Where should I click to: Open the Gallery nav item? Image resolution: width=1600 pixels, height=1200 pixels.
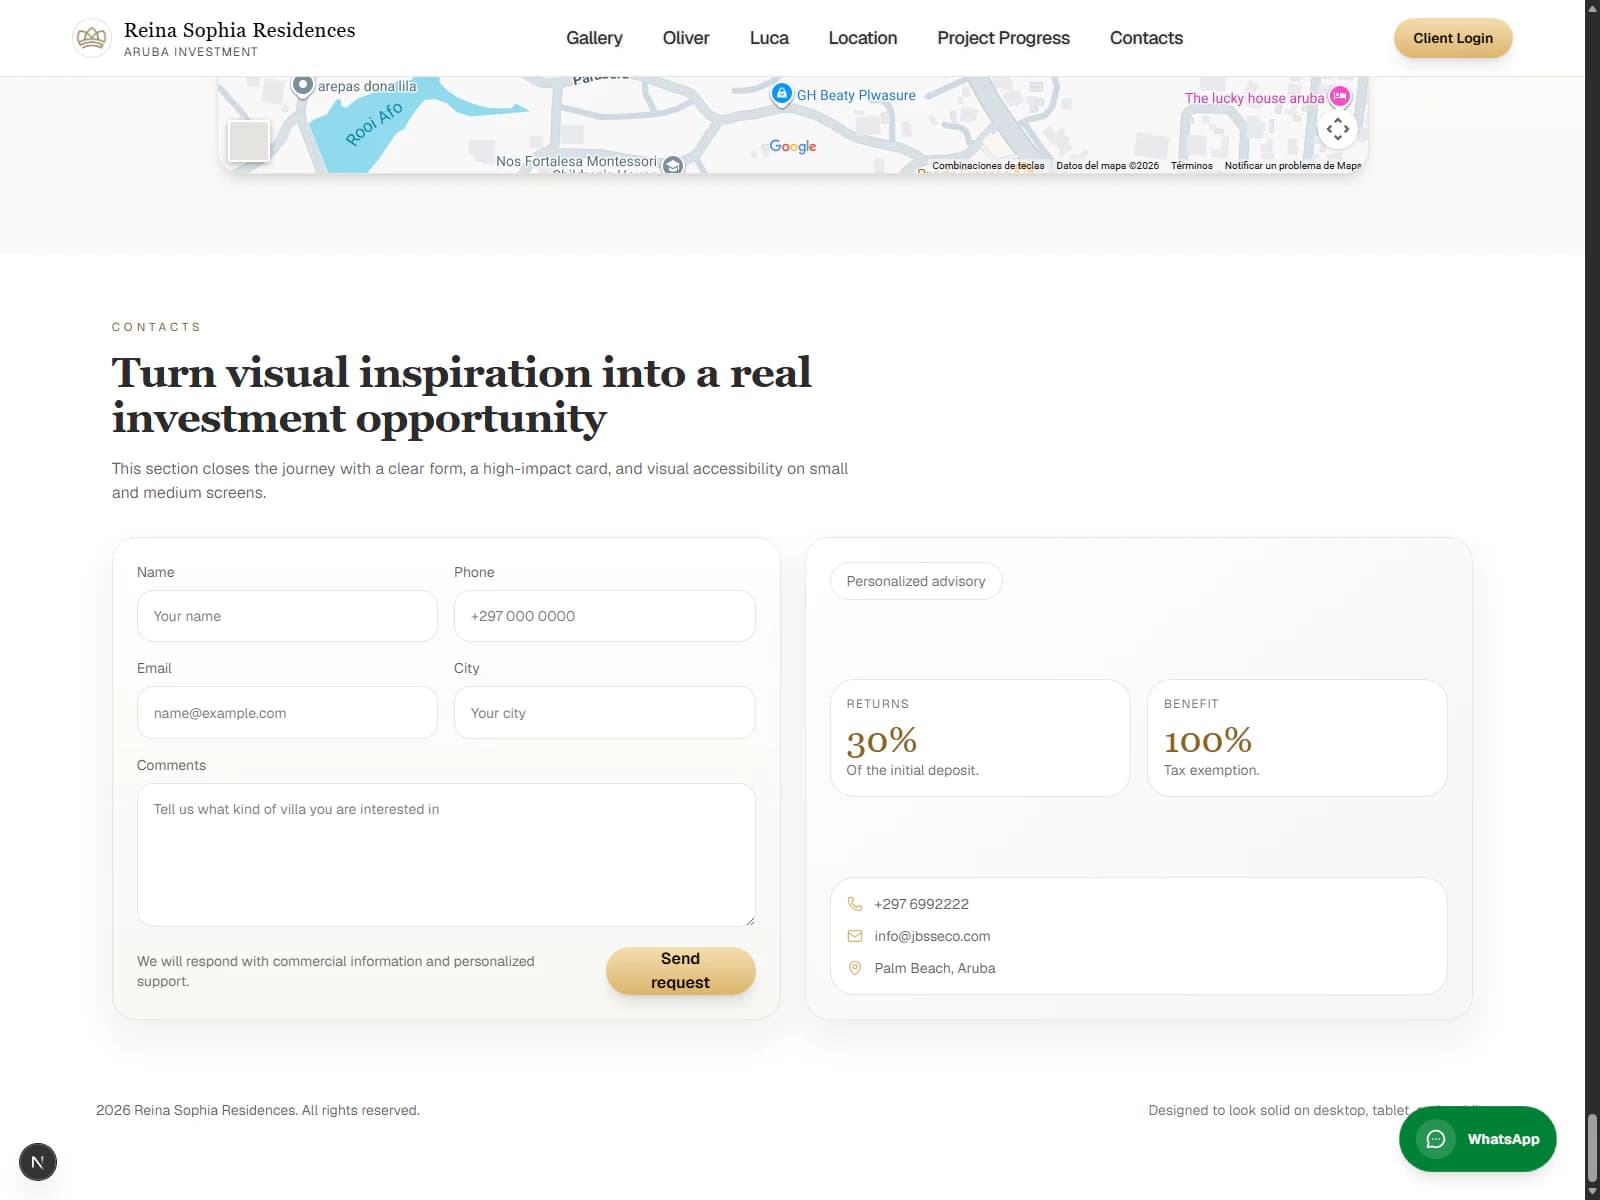[x=594, y=38]
